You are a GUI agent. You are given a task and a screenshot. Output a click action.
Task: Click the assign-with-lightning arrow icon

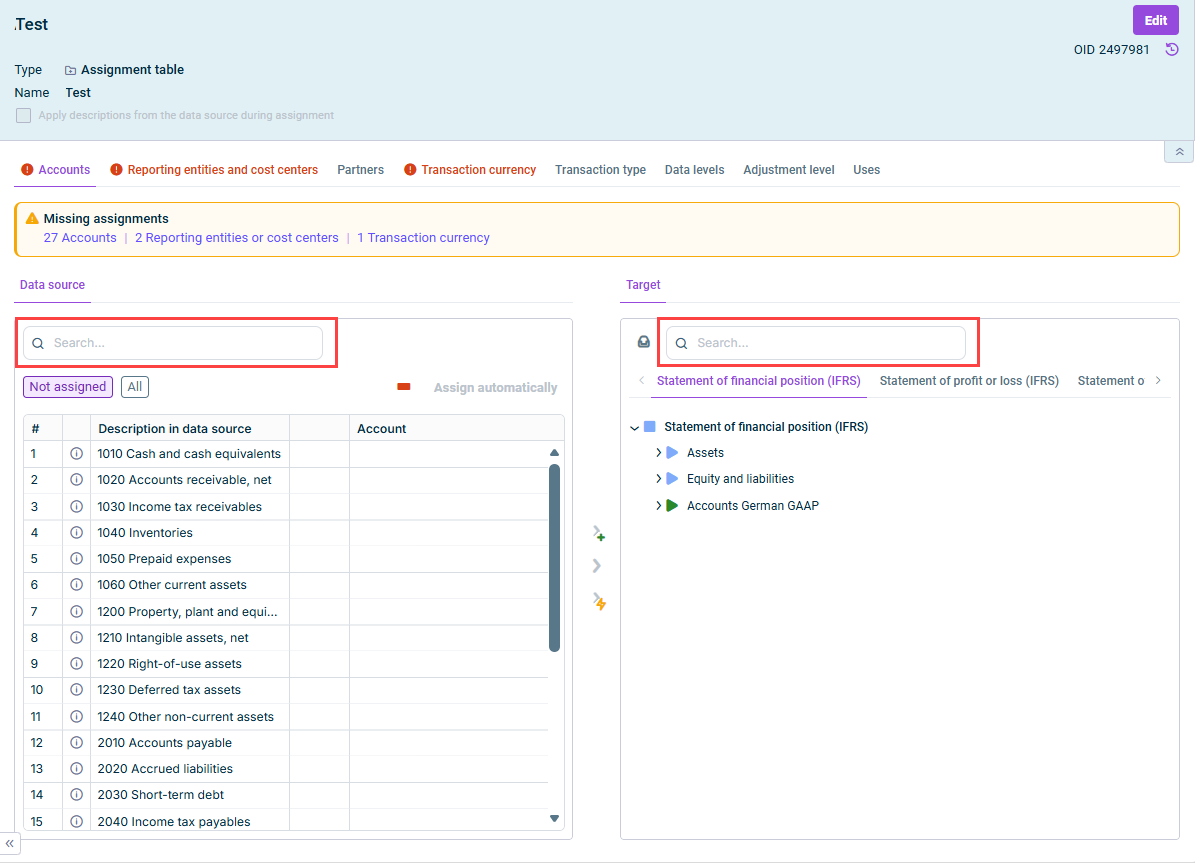pos(599,602)
